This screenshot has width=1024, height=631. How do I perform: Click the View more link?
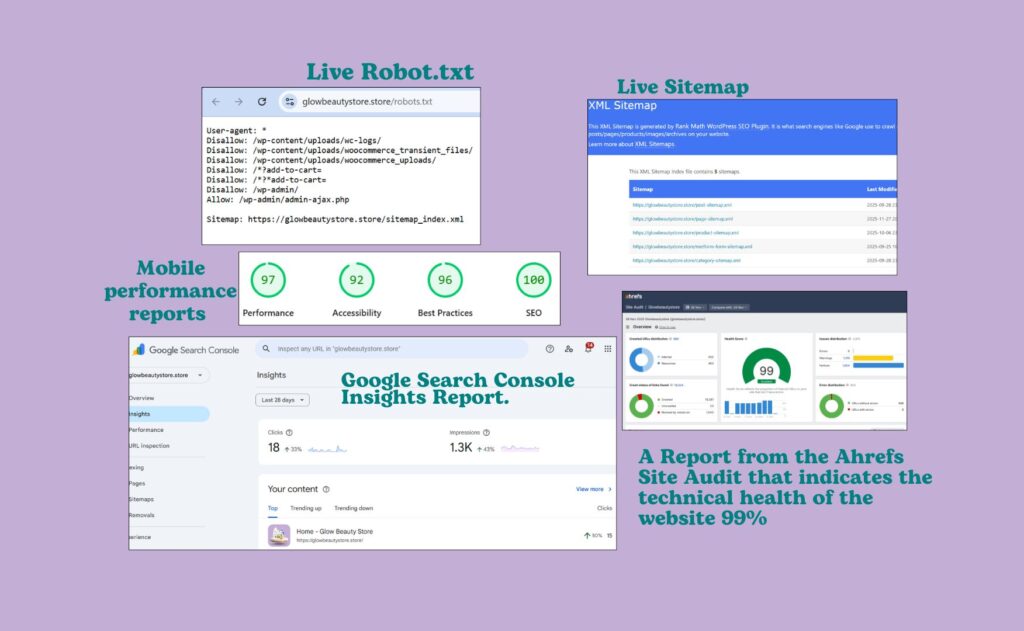pyautogui.click(x=593, y=489)
